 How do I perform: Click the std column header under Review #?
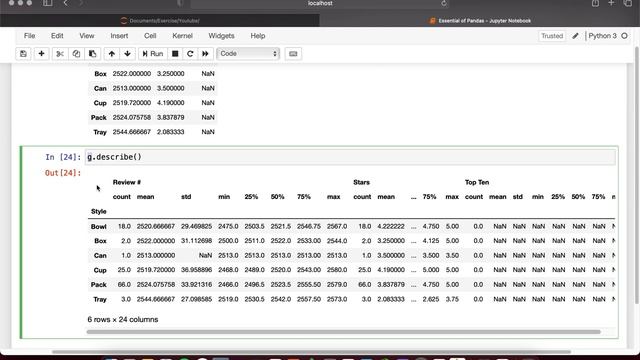tap(186, 197)
